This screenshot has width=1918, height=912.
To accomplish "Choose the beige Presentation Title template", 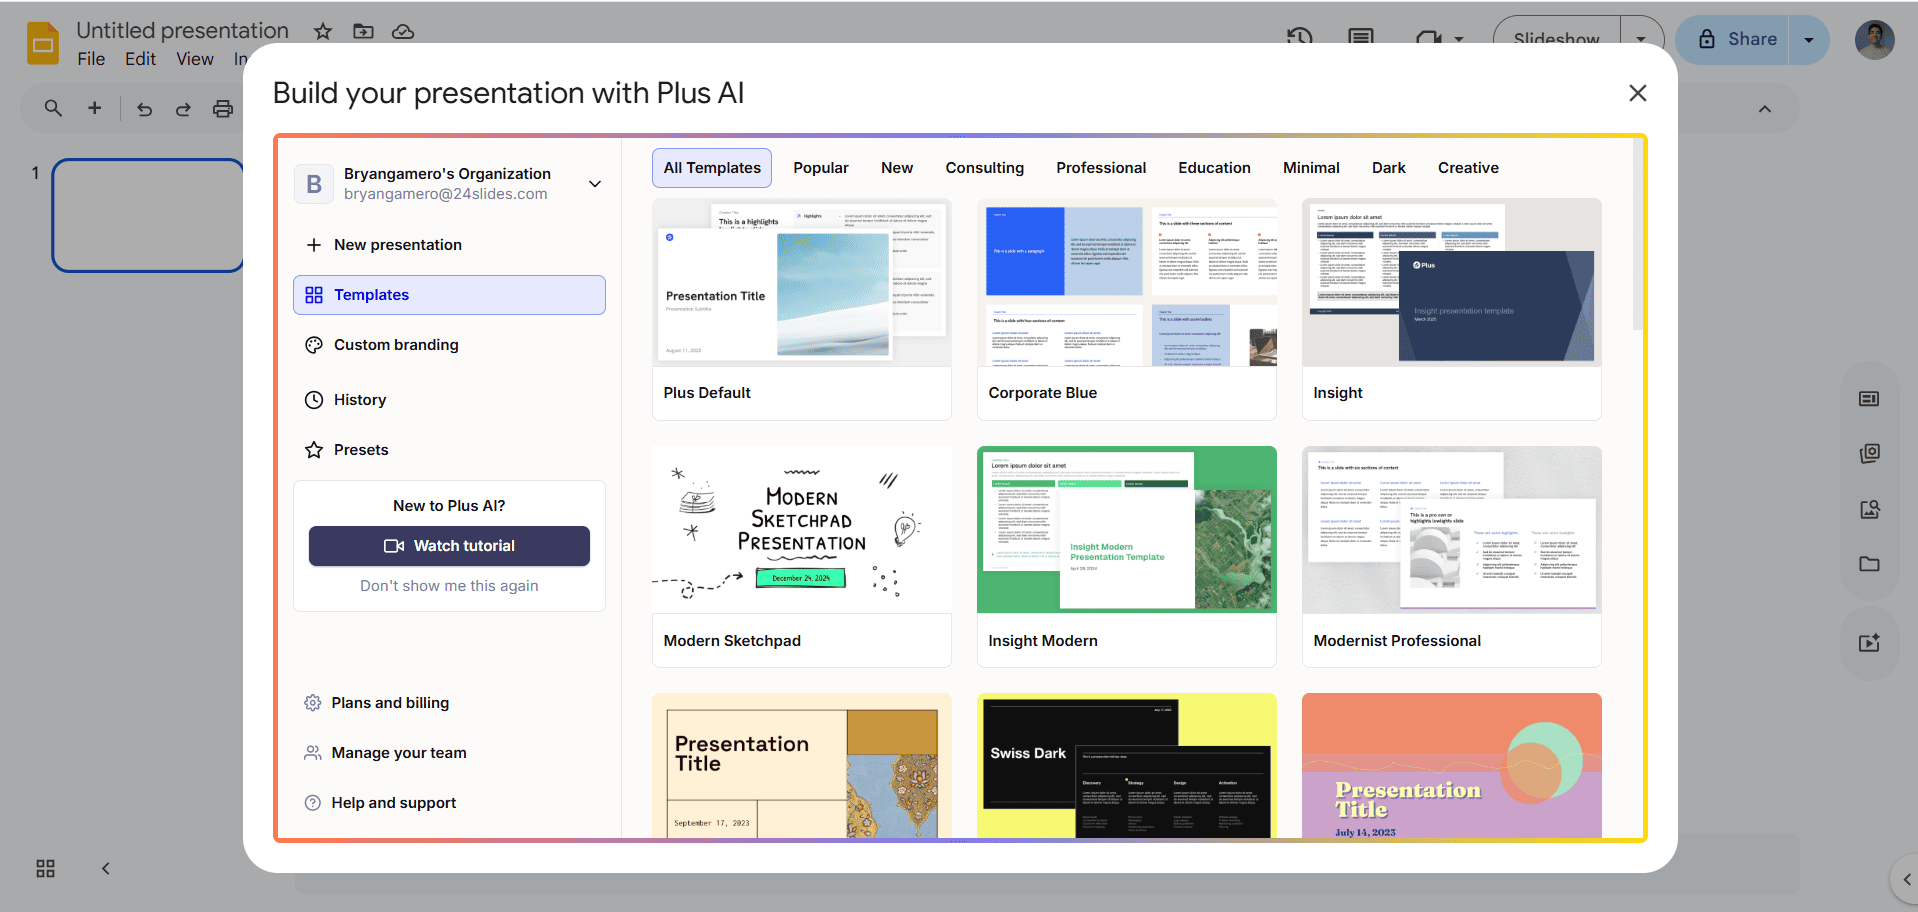I will pos(802,766).
